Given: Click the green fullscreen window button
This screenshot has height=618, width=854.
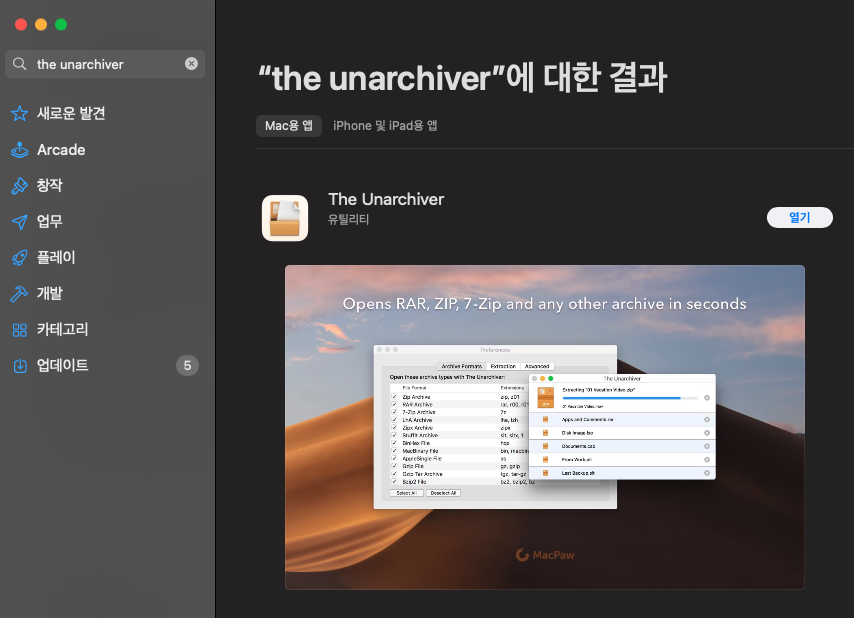Looking at the screenshot, I should (61, 25).
